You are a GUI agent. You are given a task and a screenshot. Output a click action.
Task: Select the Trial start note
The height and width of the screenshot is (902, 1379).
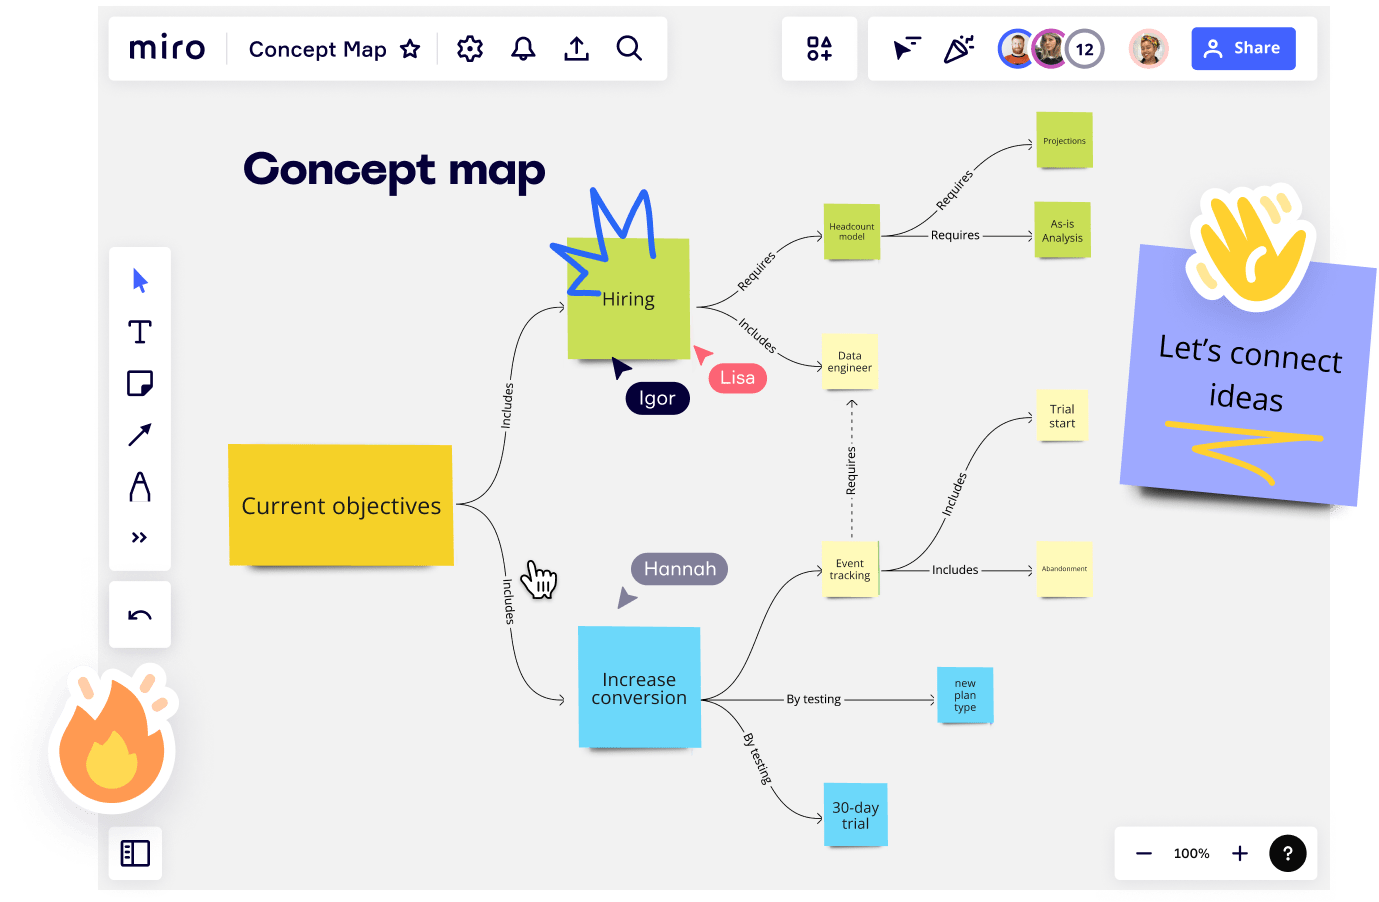(1062, 415)
